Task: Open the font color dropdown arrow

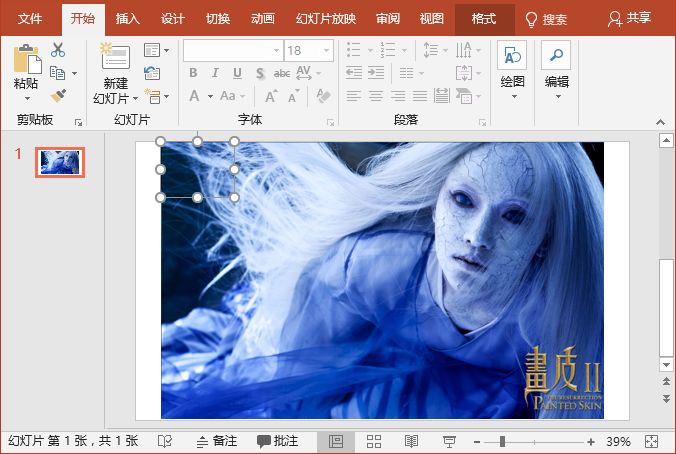Action: click(x=210, y=96)
